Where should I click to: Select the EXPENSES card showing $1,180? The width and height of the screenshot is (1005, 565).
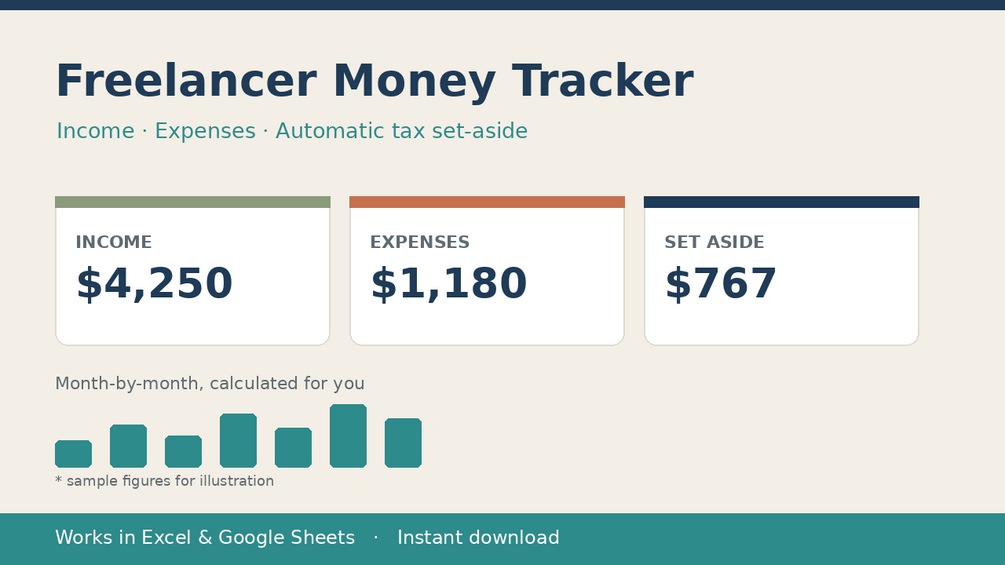(x=487, y=271)
